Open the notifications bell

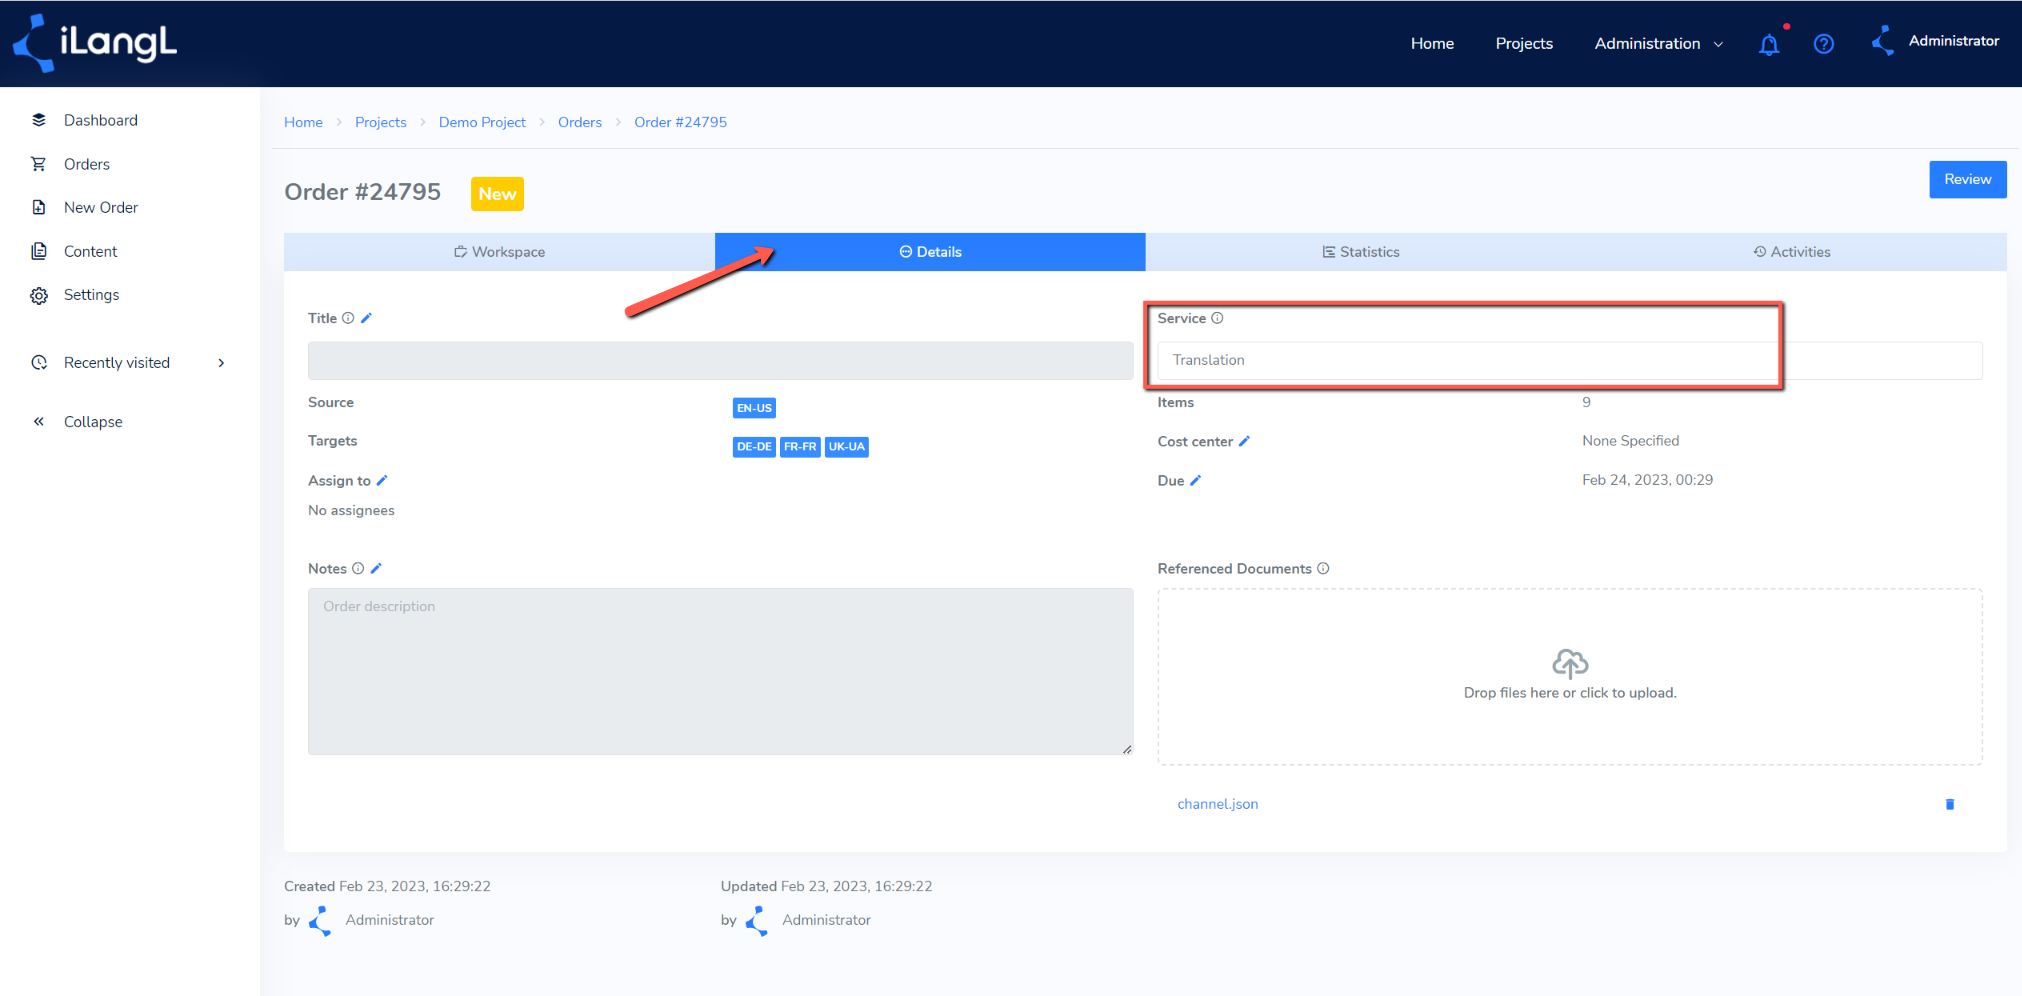tap(1769, 44)
